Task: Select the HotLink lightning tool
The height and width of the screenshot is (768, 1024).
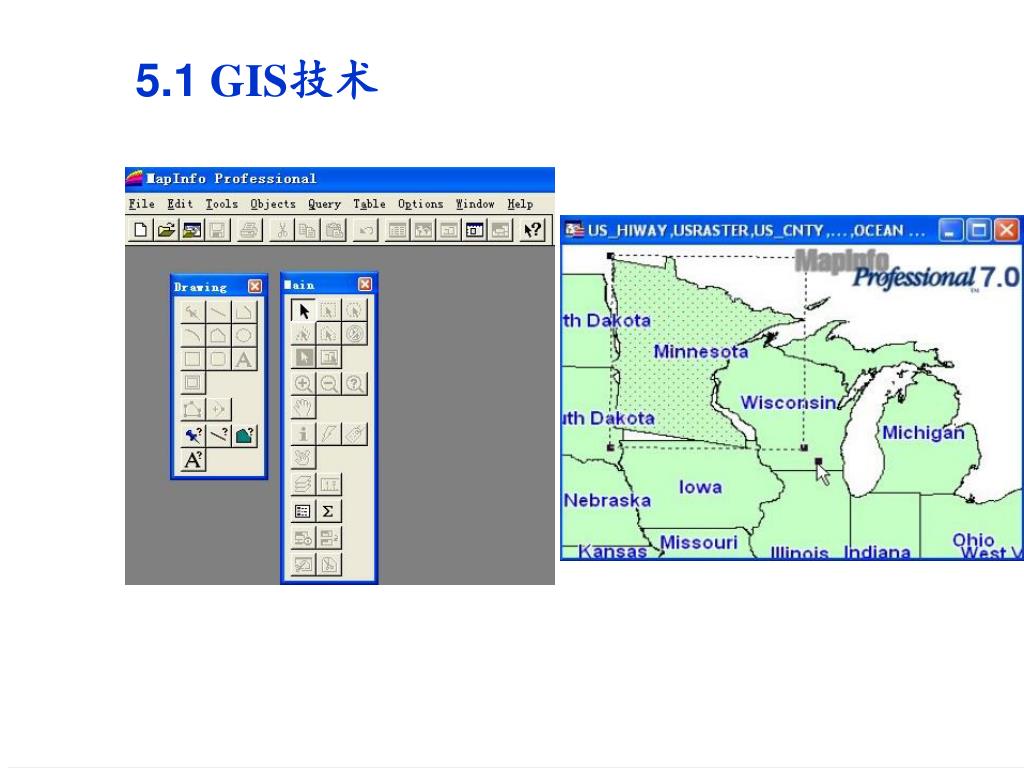Action: pos(328,434)
